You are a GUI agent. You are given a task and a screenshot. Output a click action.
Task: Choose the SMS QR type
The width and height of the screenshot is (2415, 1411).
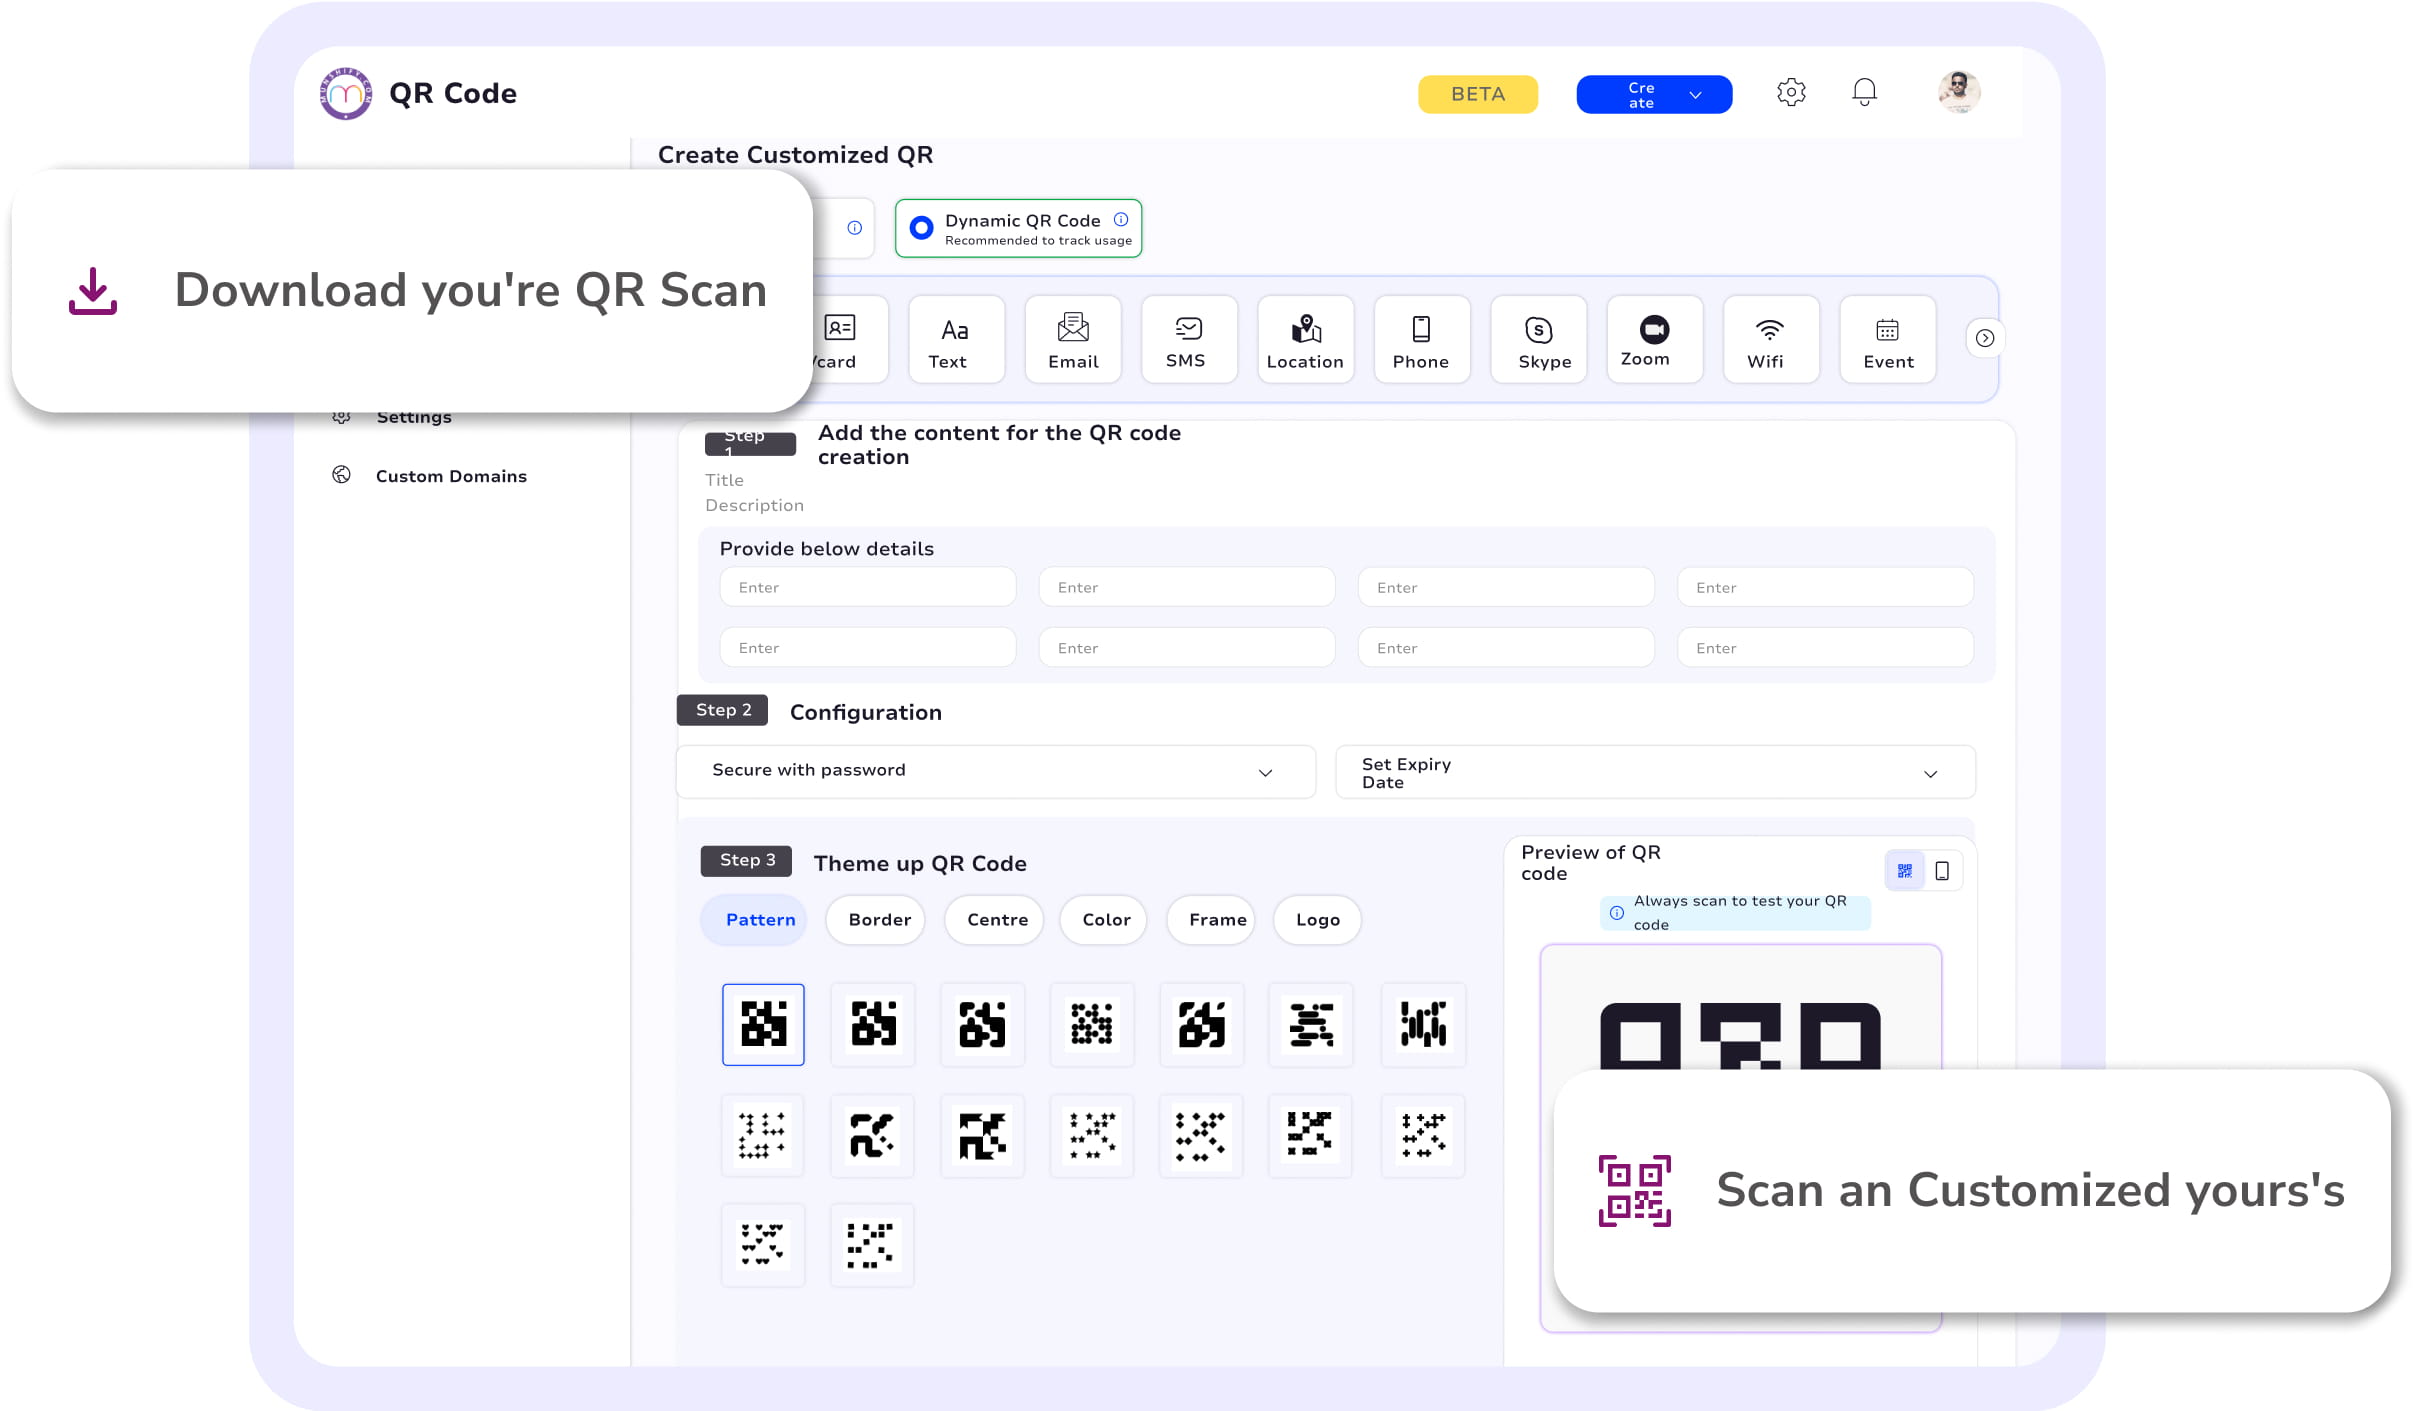tap(1188, 340)
